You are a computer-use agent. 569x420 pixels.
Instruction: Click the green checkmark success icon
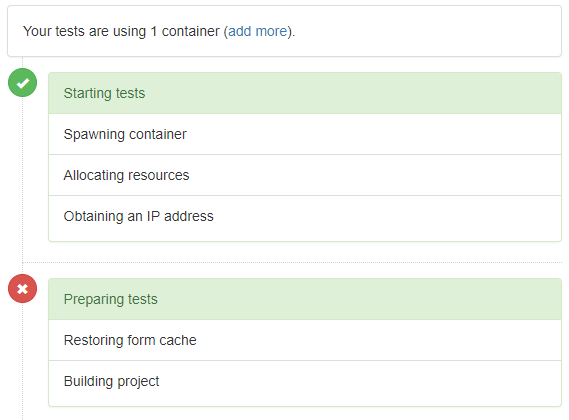(x=22, y=83)
